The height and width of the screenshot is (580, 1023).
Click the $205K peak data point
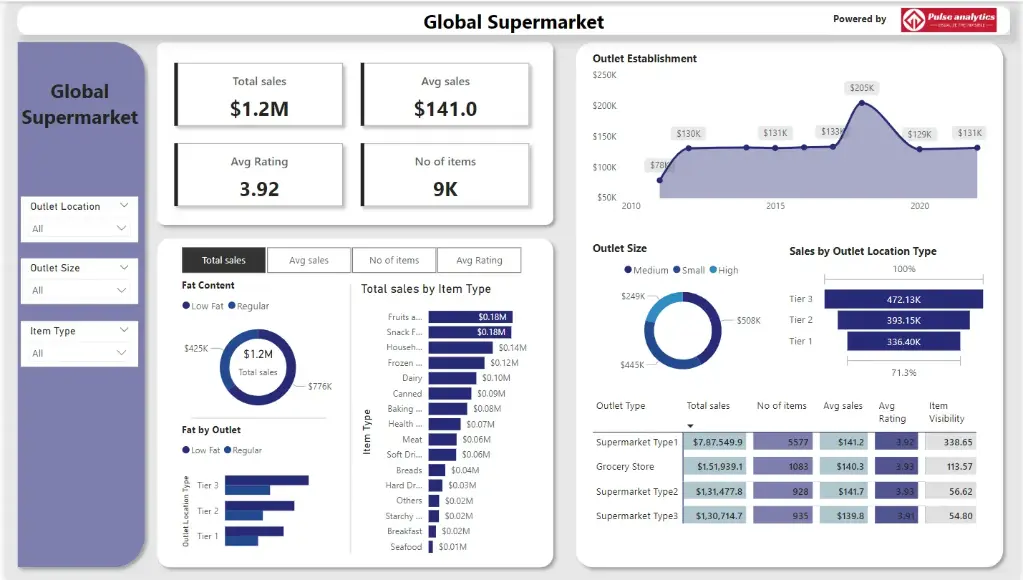coord(862,103)
